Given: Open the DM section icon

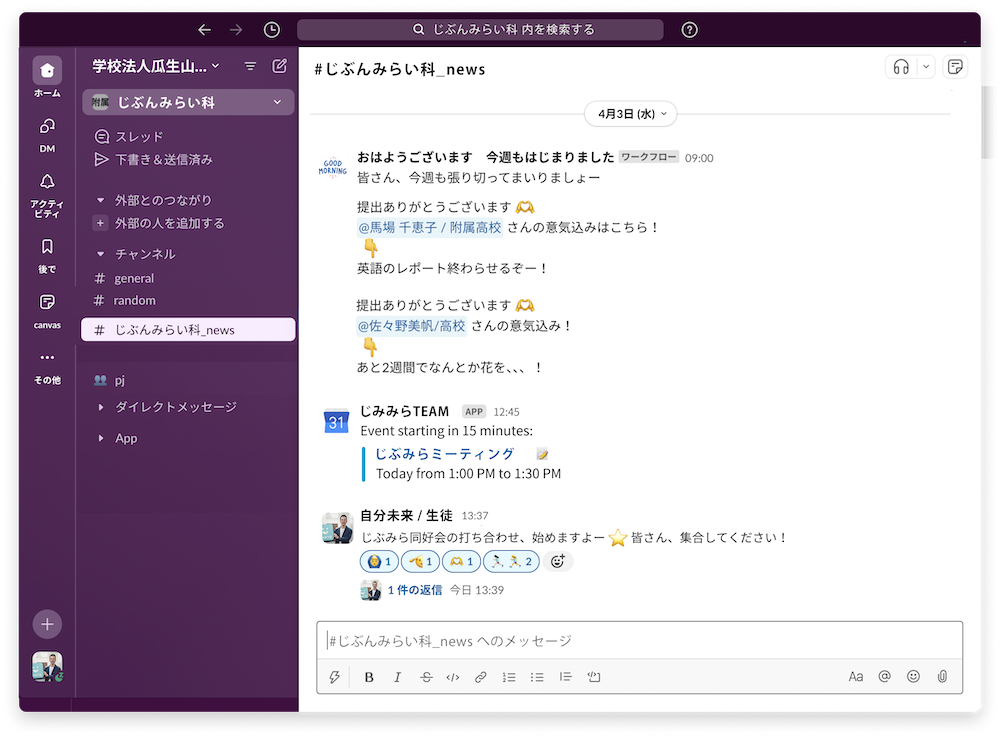Looking at the screenshot, I should [47, 126].
